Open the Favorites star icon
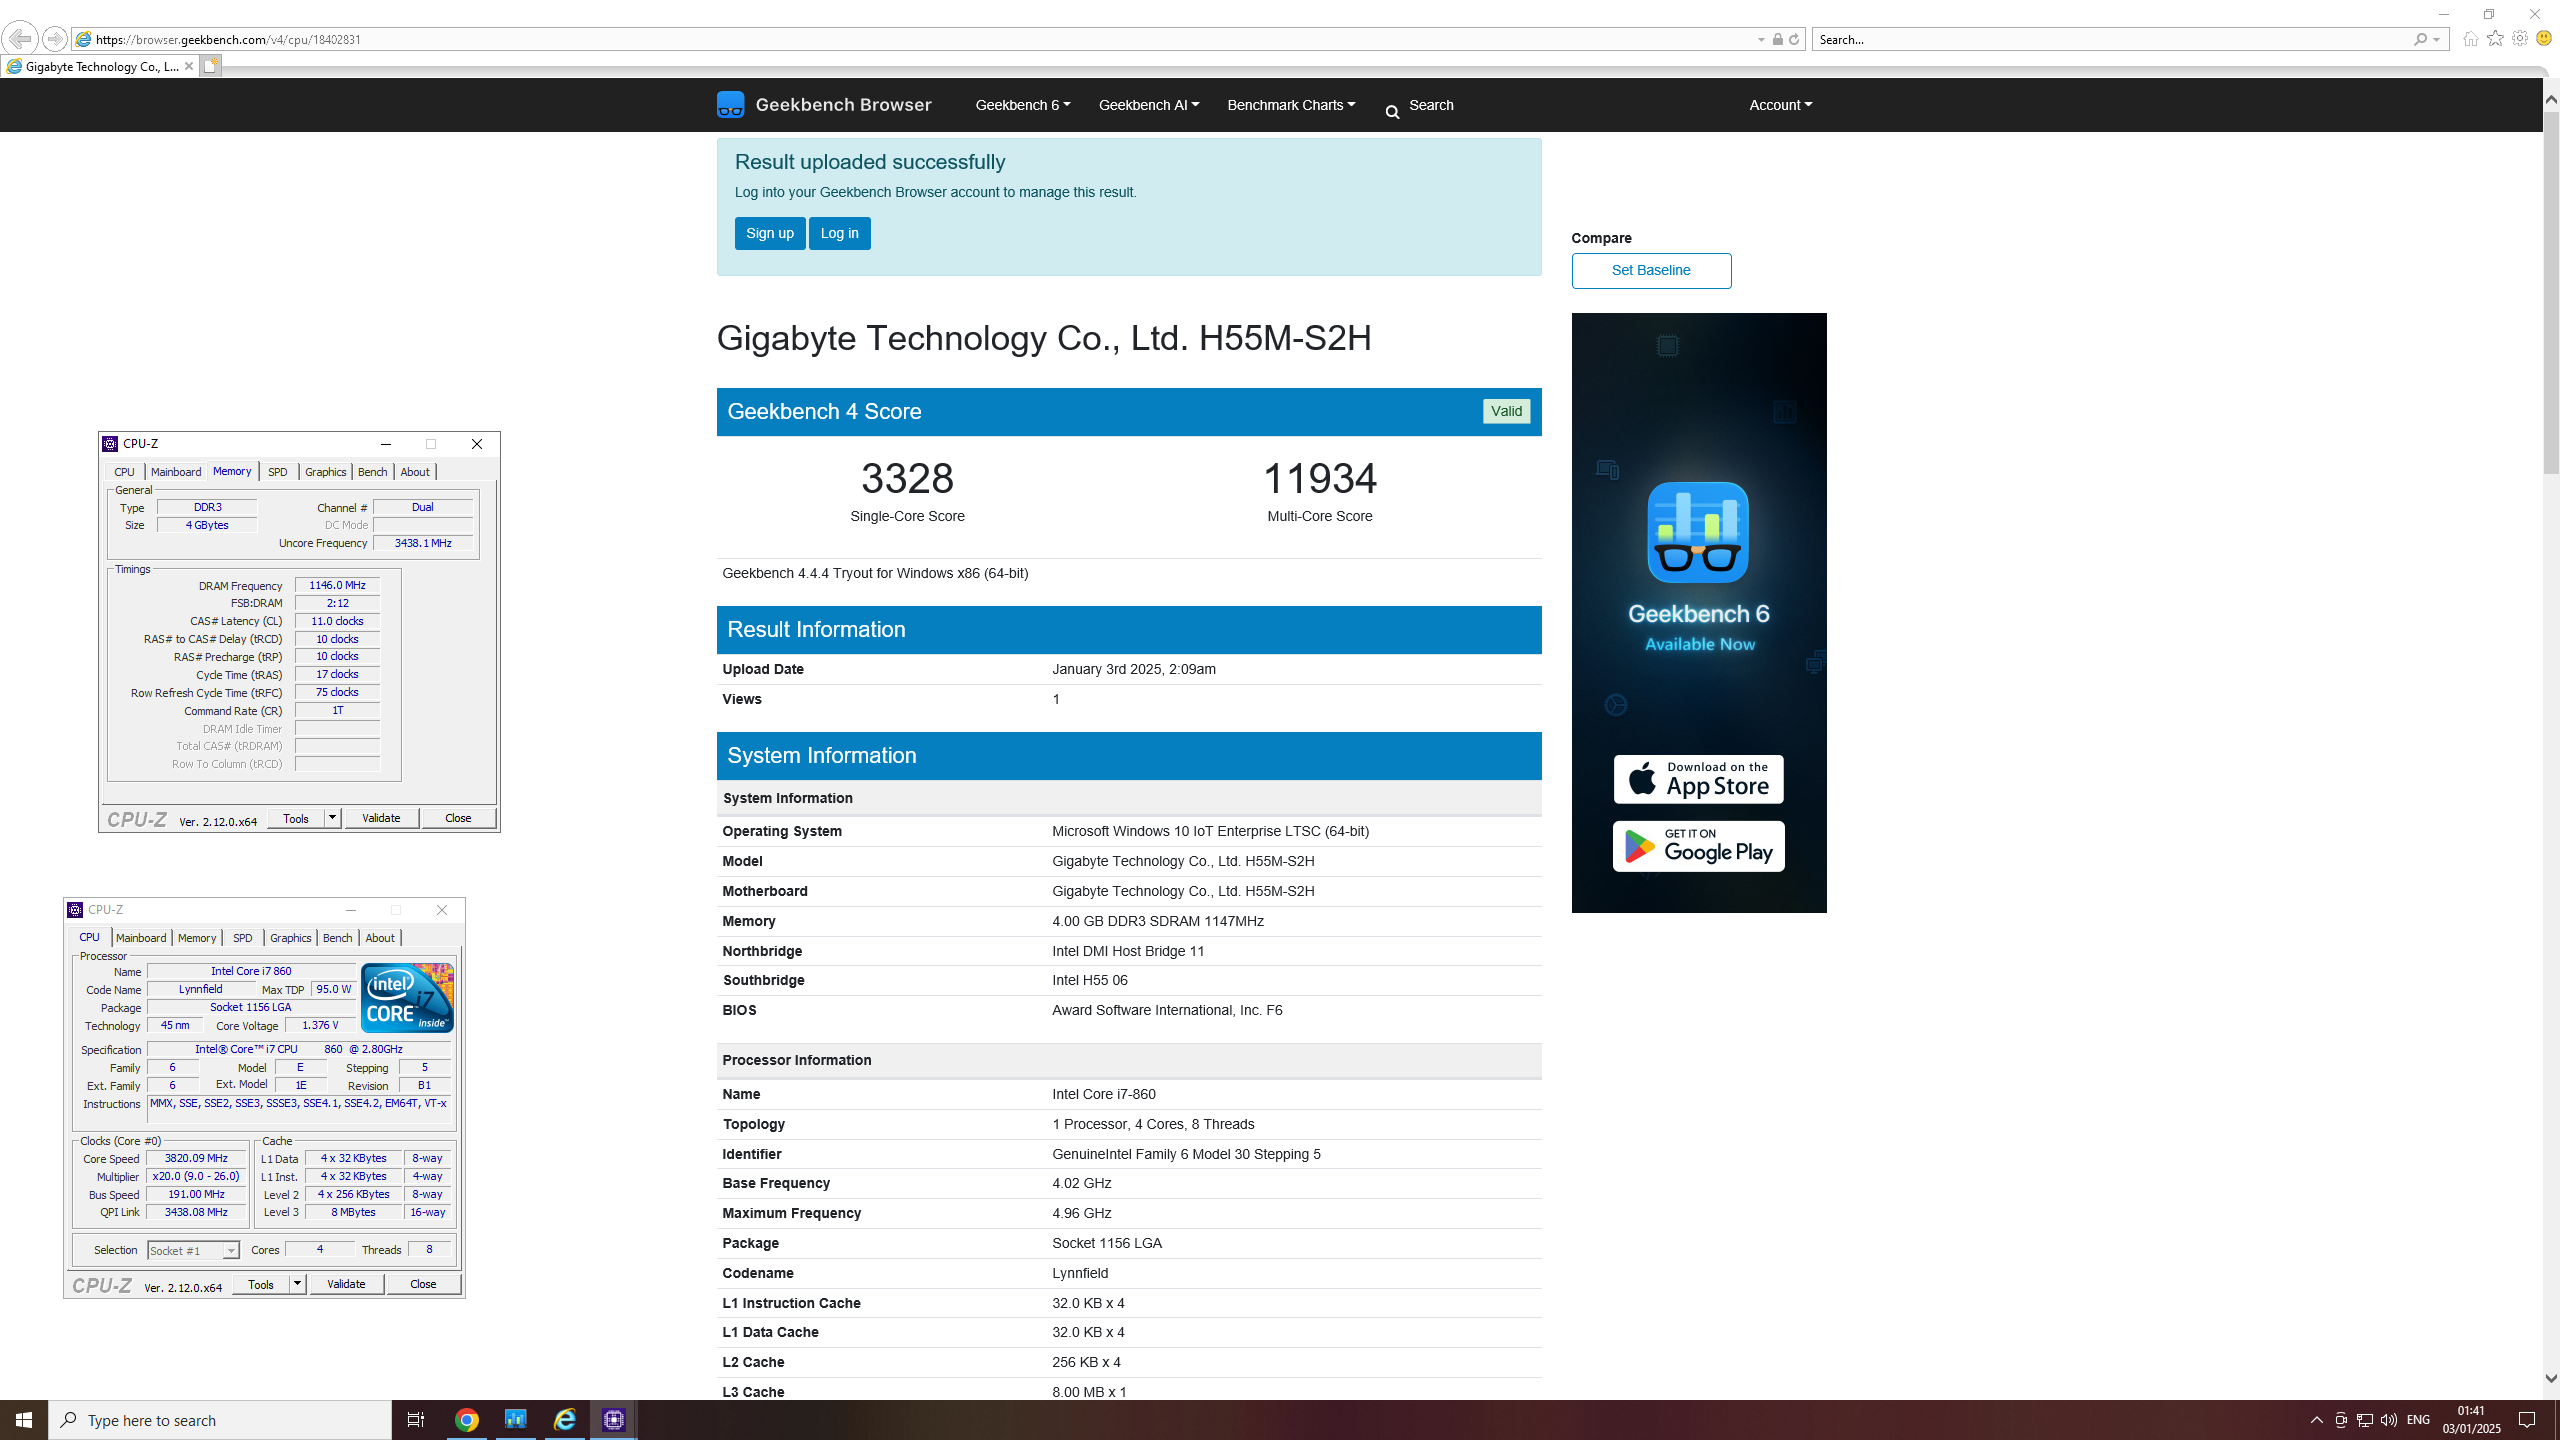The image size is (2560, 1440). [x=2495, y=39]
